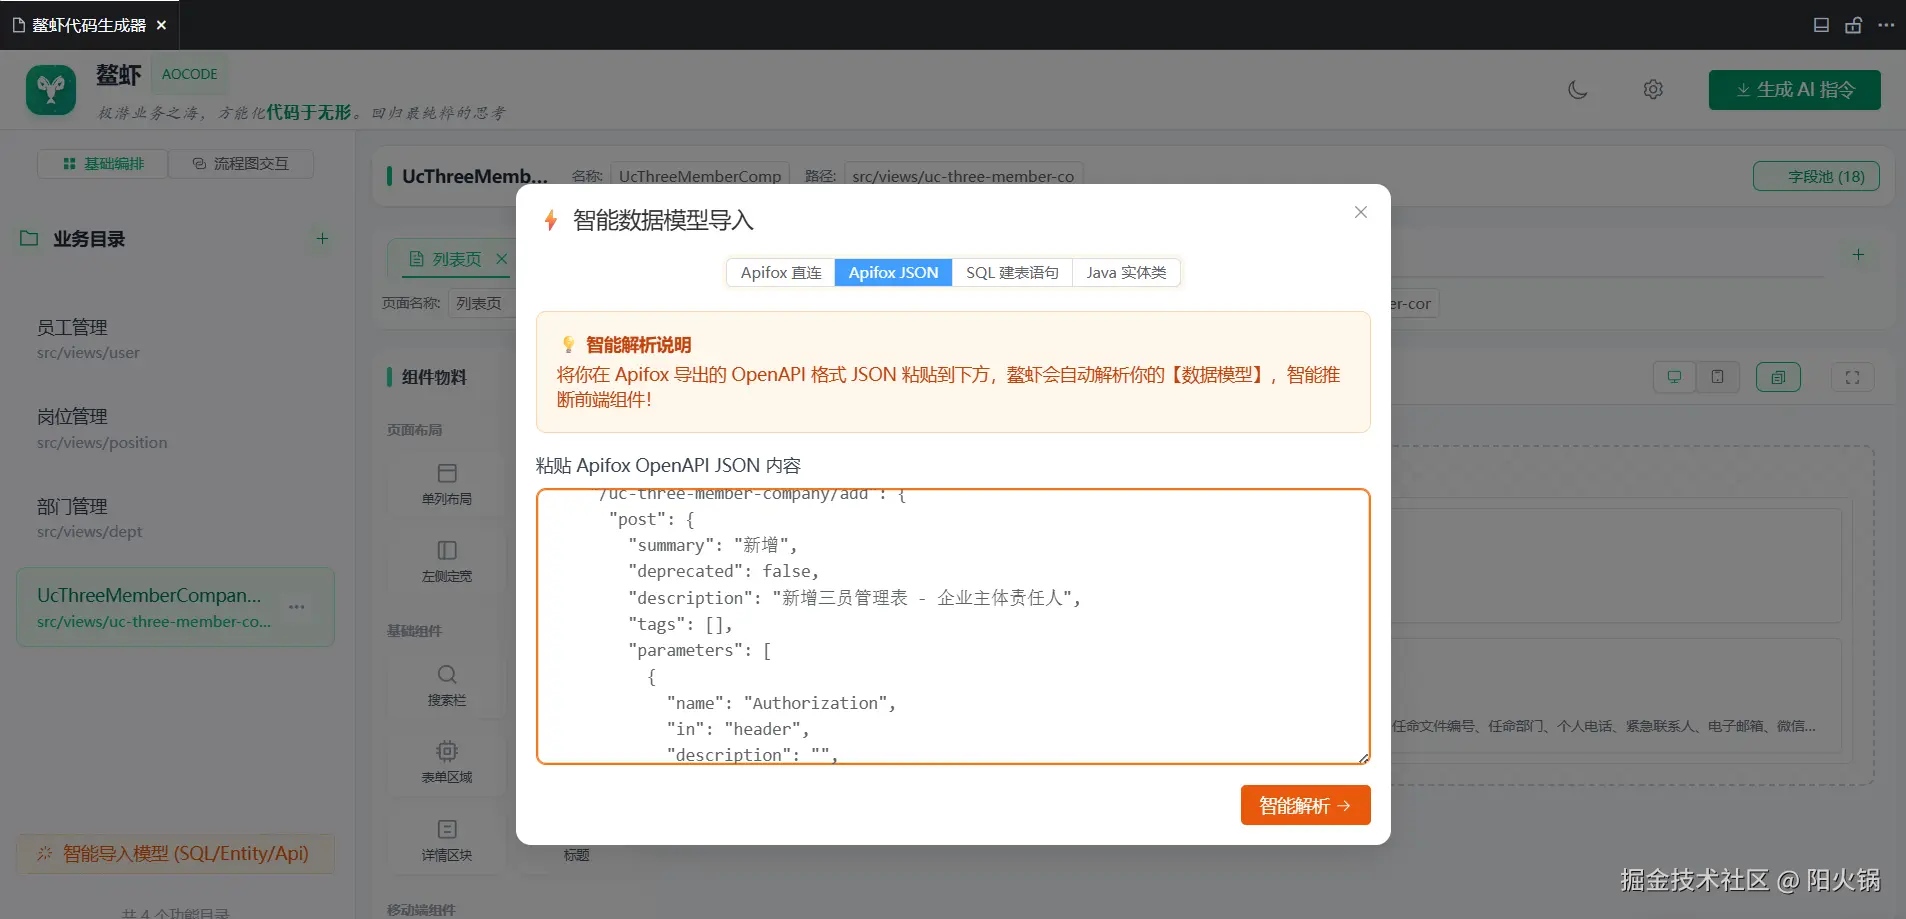This screenshot has width=1906, height=919.
Task: Focus the Apifox OpenAPI JSON textarea
Action: [953, 626]
